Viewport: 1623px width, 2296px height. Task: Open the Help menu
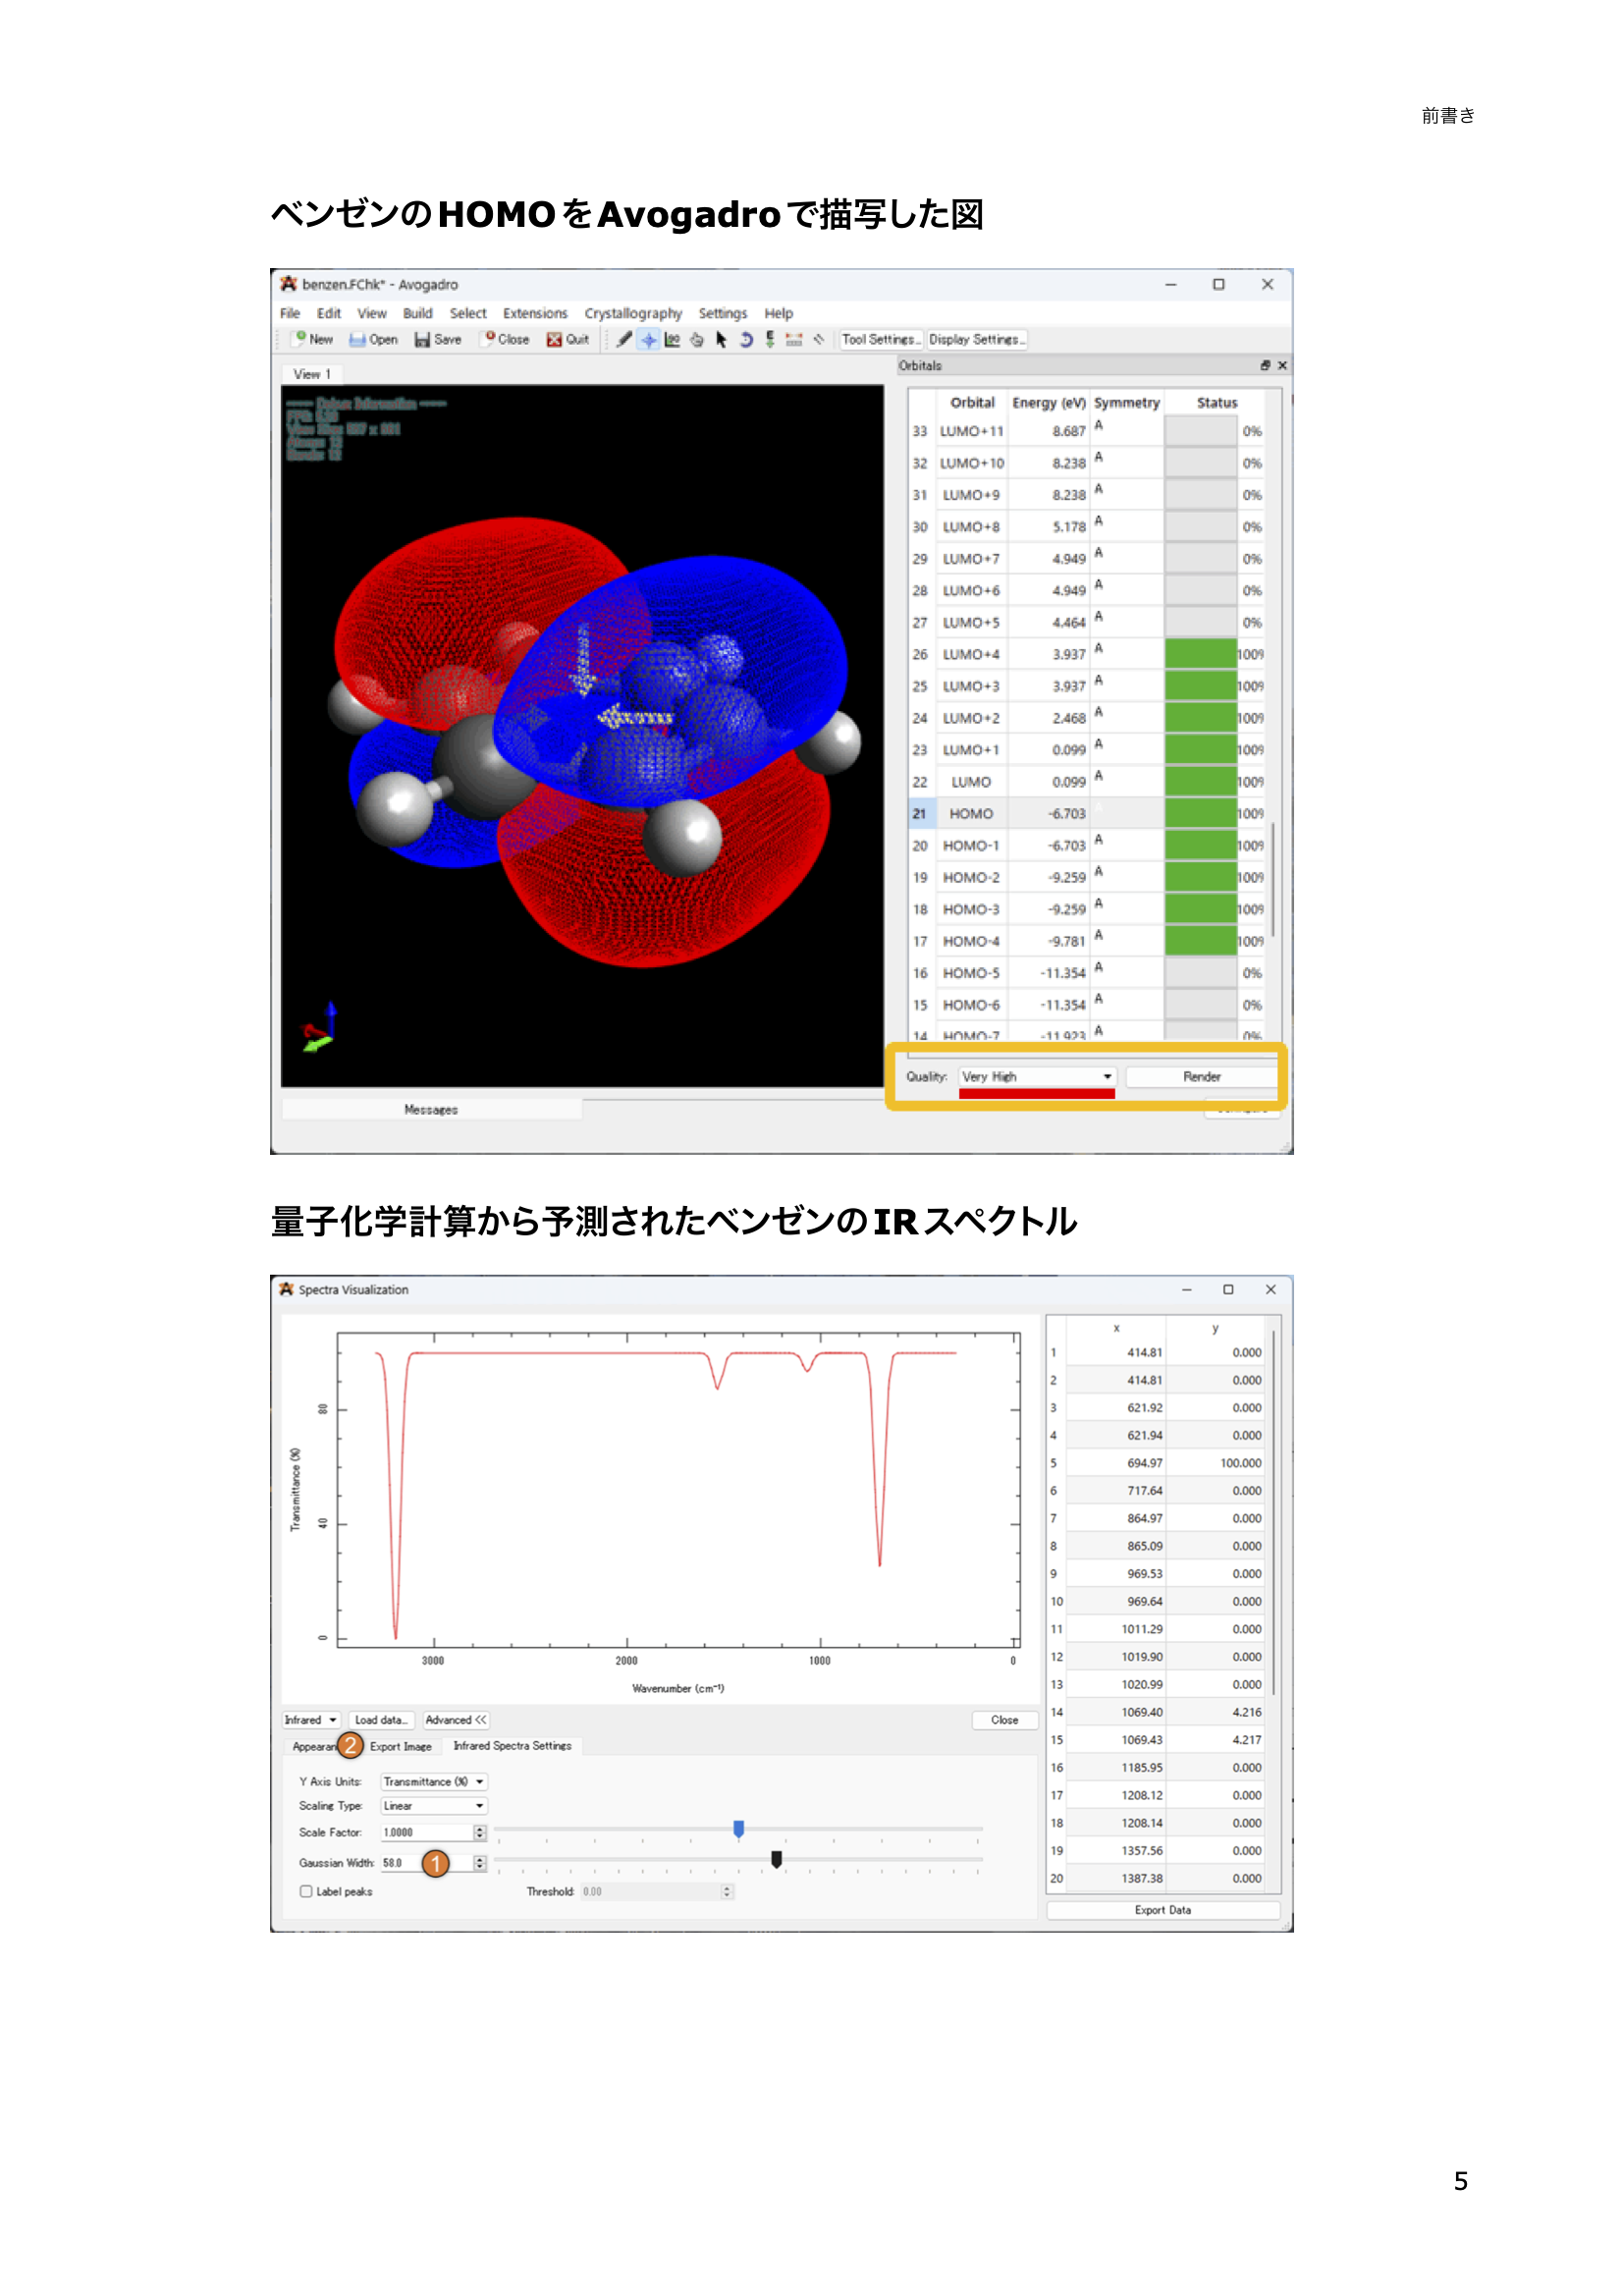pos(779,313)
